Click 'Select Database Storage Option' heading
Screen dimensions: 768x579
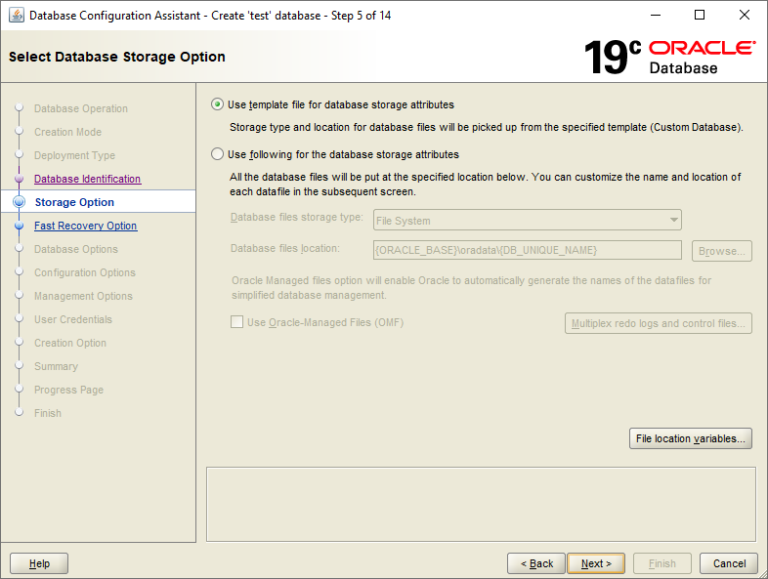coord(117,57)
